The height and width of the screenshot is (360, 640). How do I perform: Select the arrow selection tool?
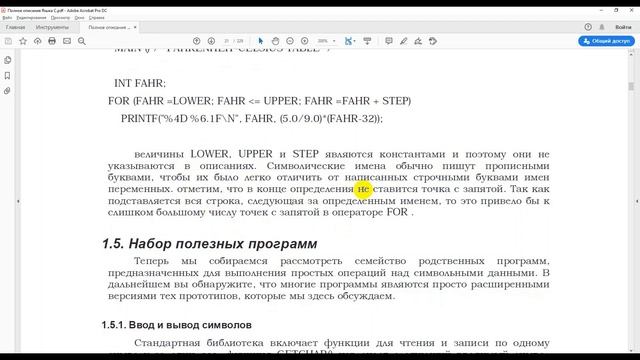[261, 41]
